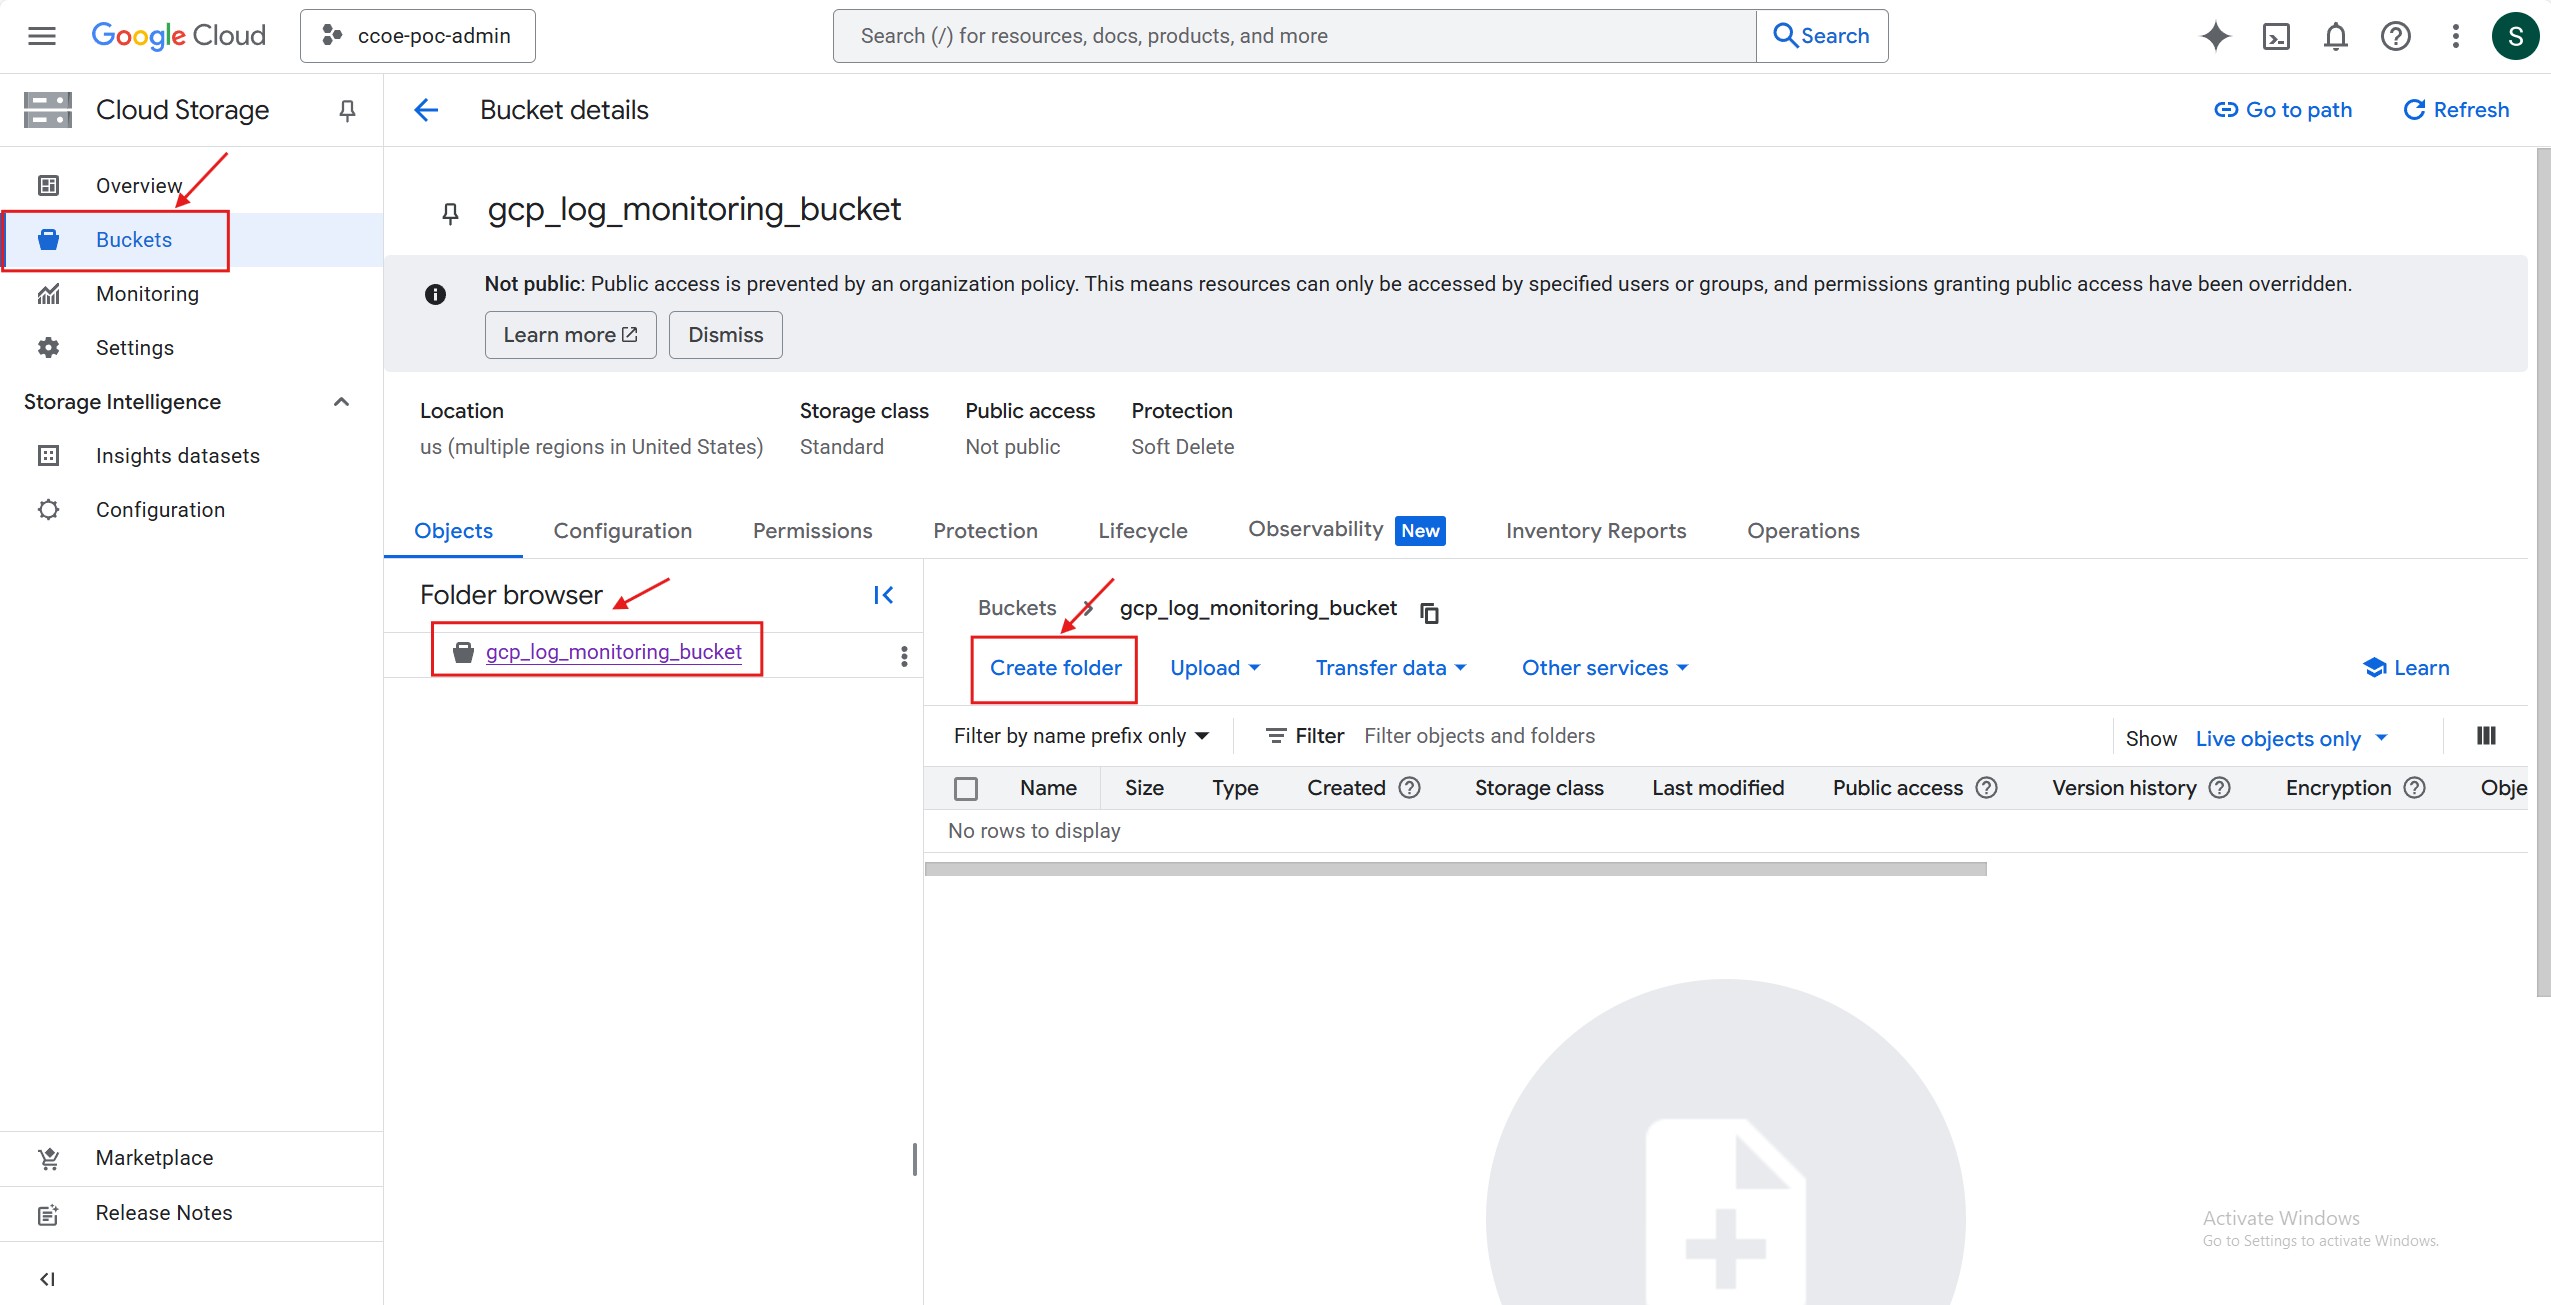
Task: Go back with the left arrow
Action: click(x=427, y=110)
